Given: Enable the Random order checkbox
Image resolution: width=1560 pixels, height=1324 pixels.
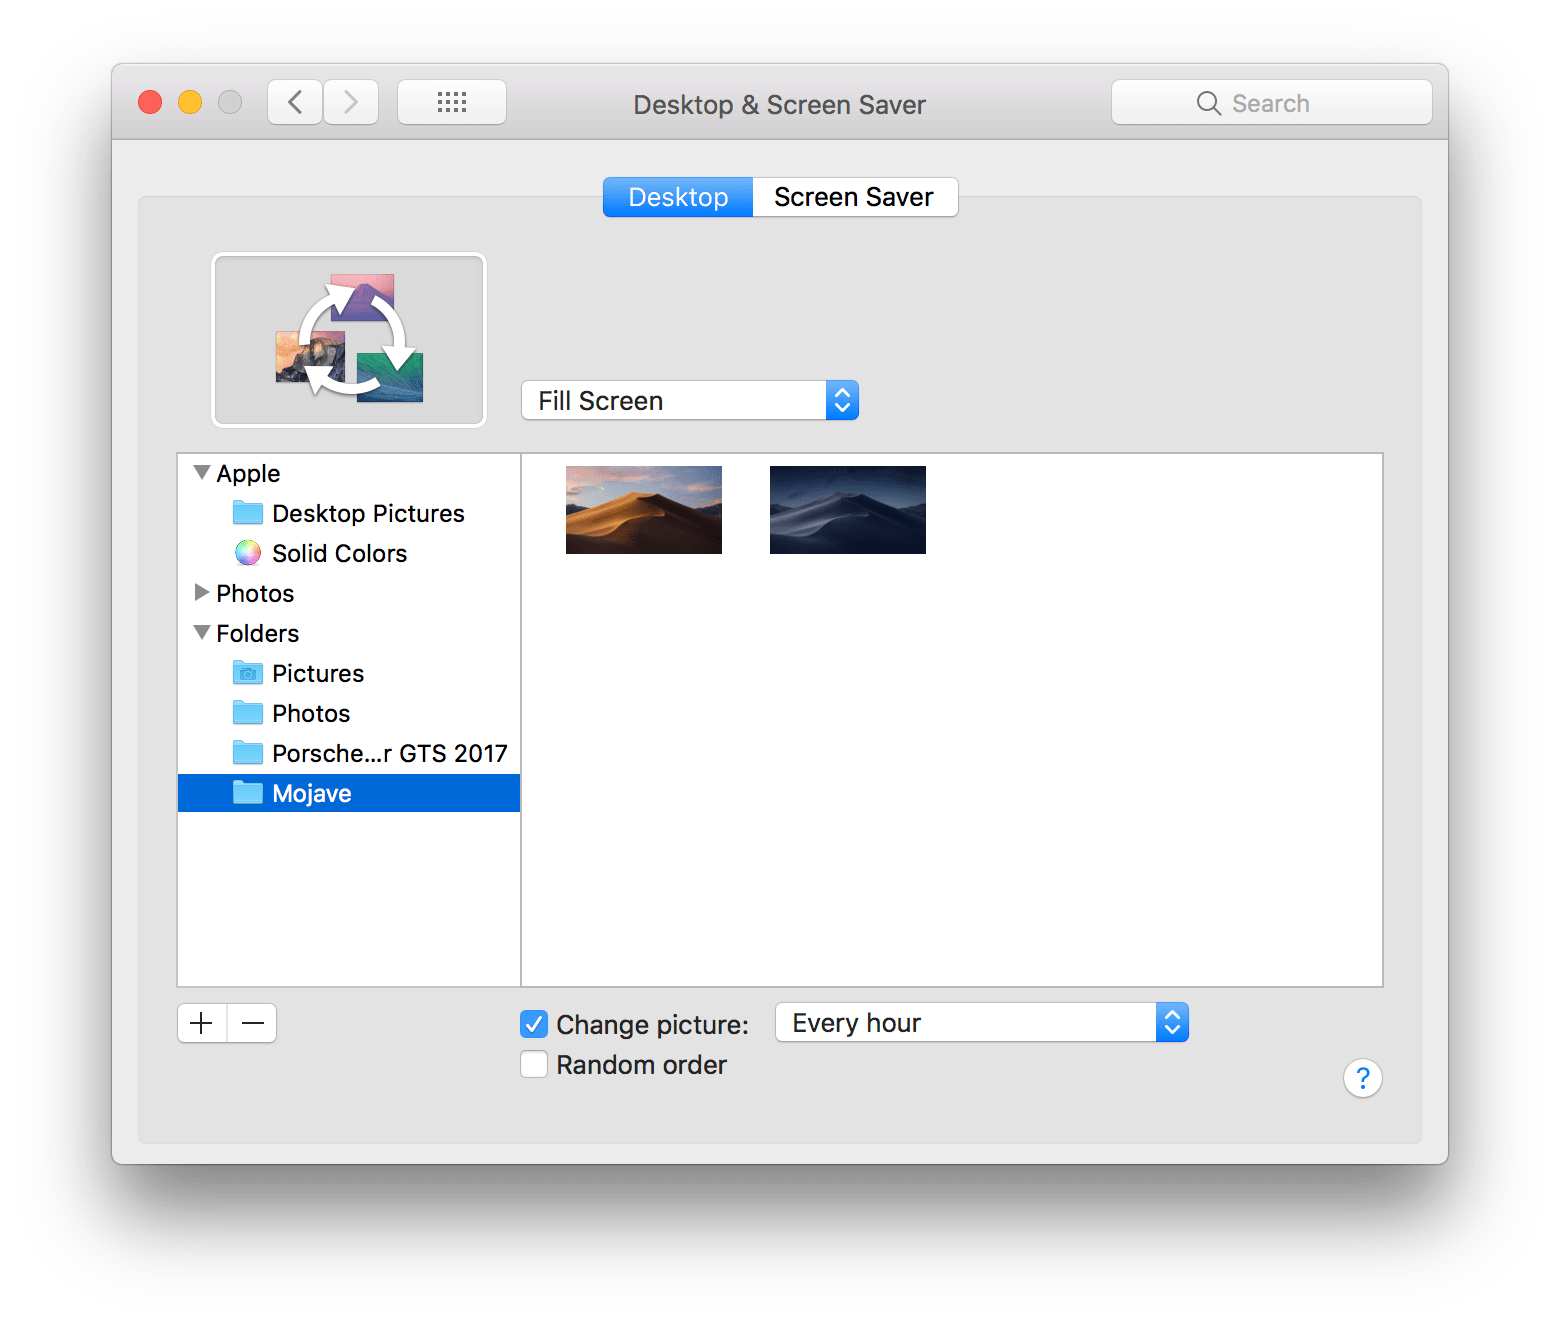Looking at the screenshot, I should point(534,1064).
